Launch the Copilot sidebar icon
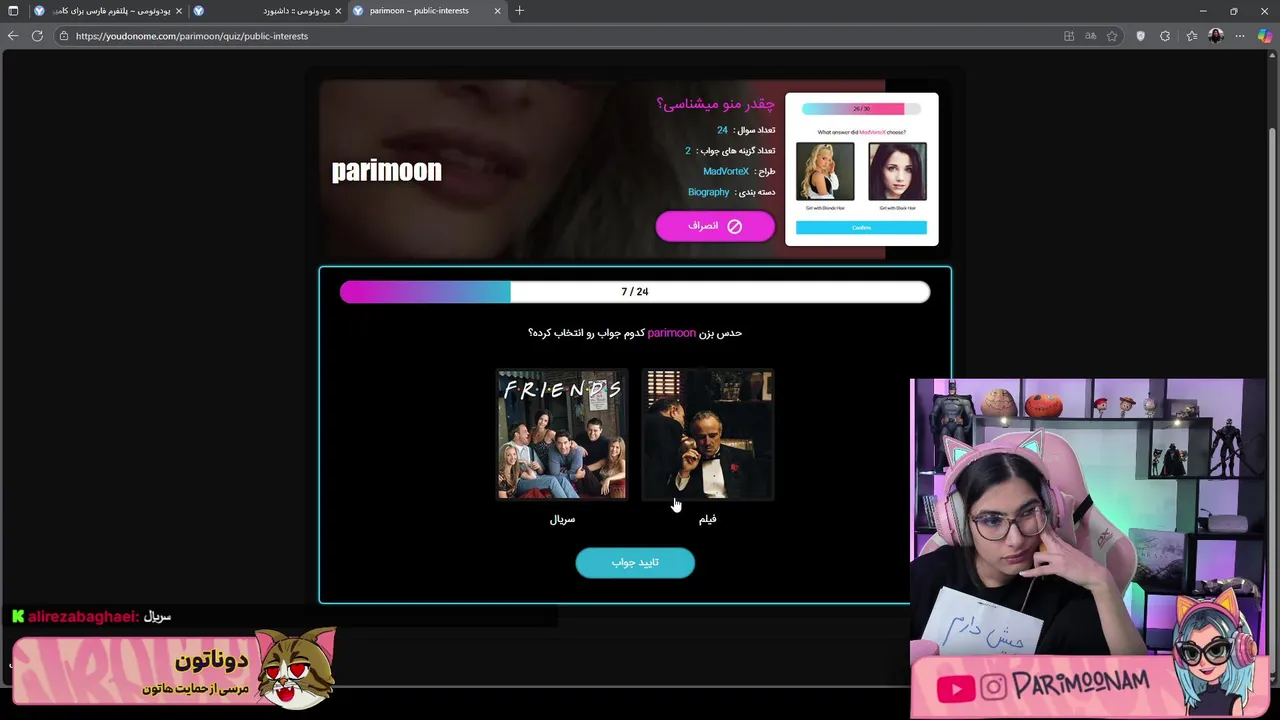Viewport: 1280px width, 720px height. (1265, 36)
